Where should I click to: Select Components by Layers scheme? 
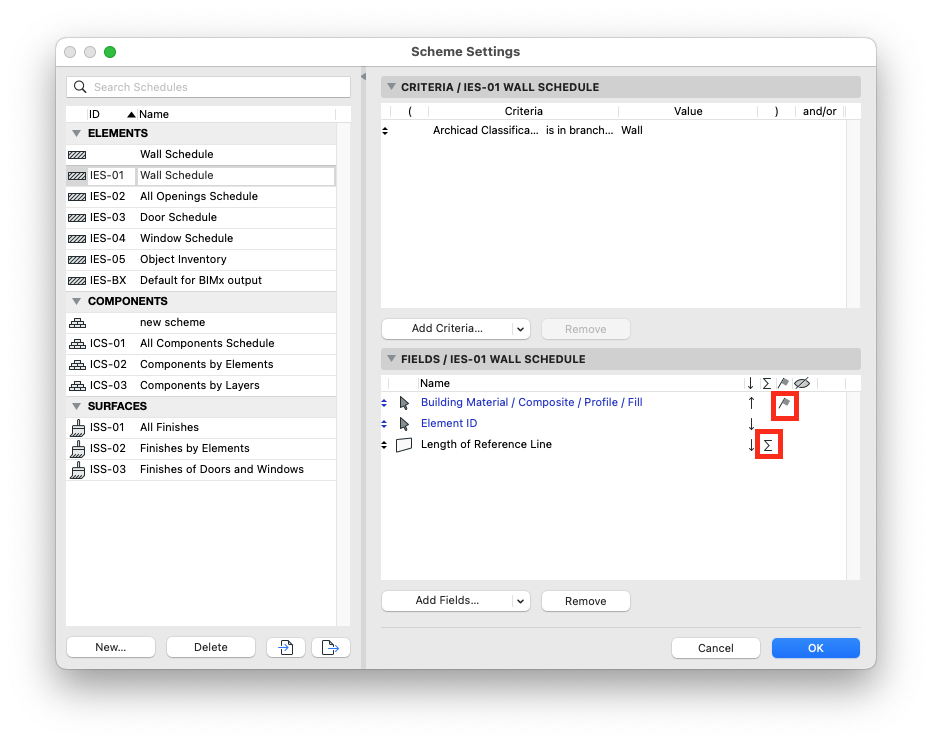click(x=201, y=385)
